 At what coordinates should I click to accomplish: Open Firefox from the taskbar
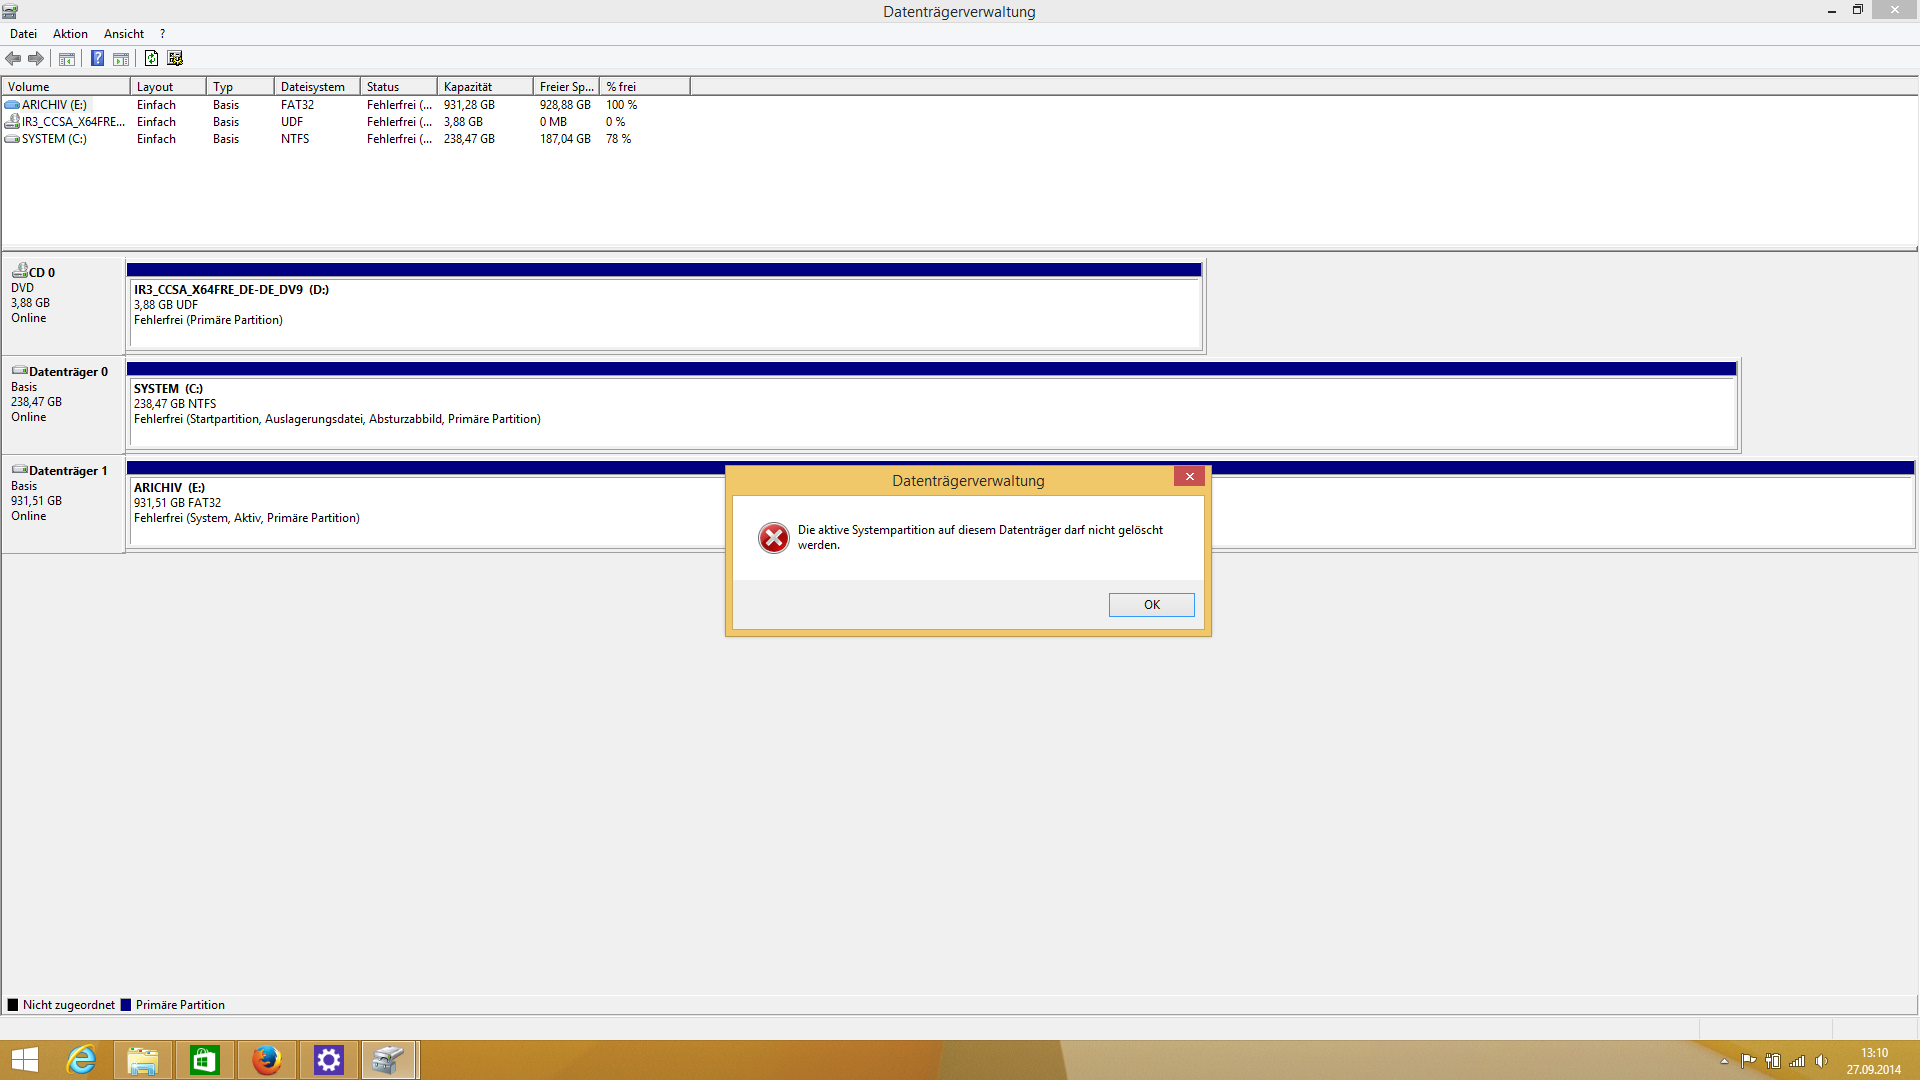[266, 1059]
